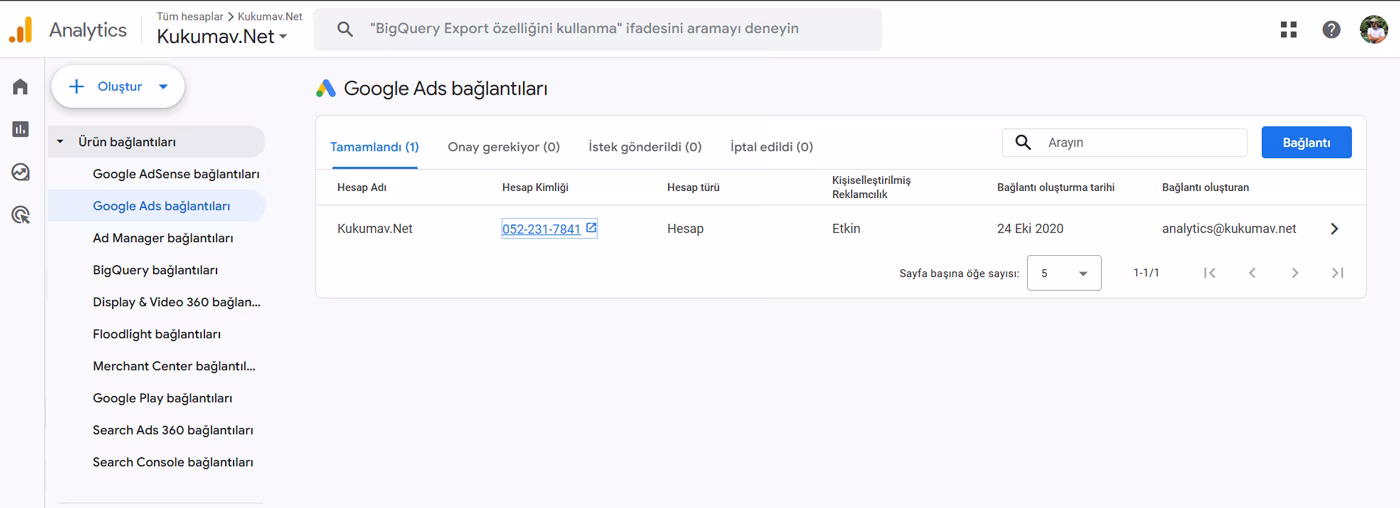Switch to İptal edildi (0) tab

[x=772, y=147]
